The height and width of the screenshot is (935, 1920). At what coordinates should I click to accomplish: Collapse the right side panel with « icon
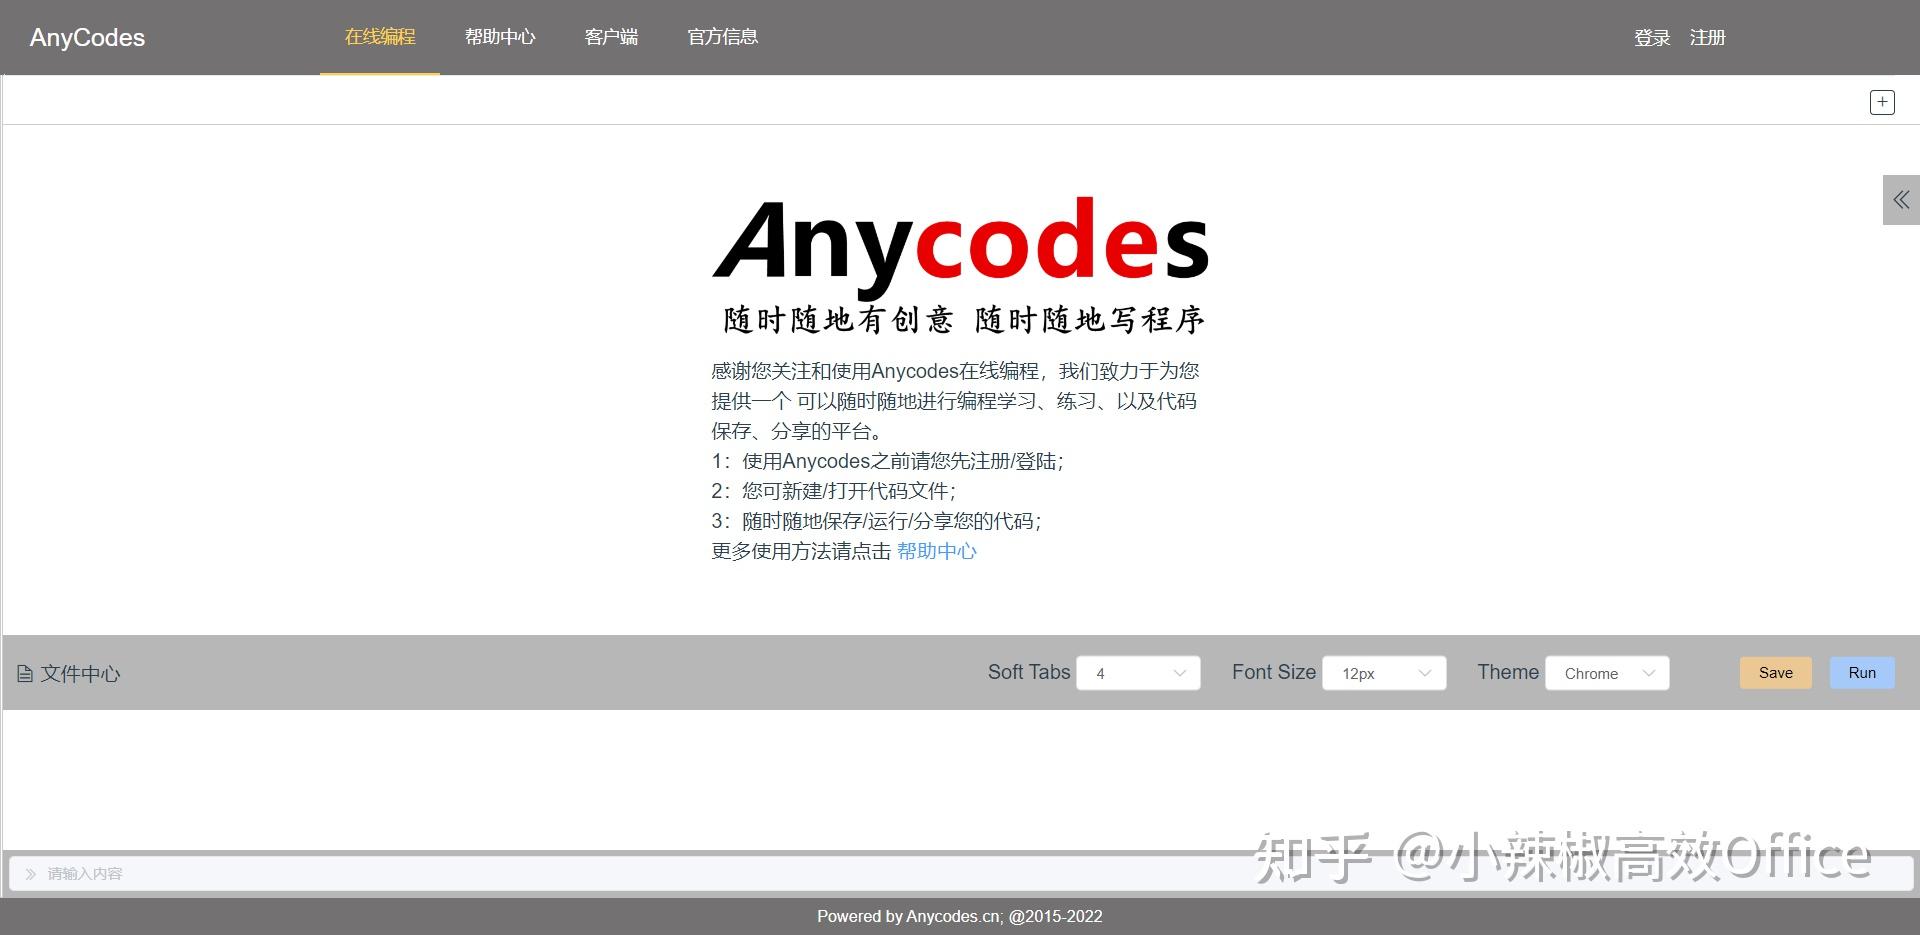pos(1901,199)
